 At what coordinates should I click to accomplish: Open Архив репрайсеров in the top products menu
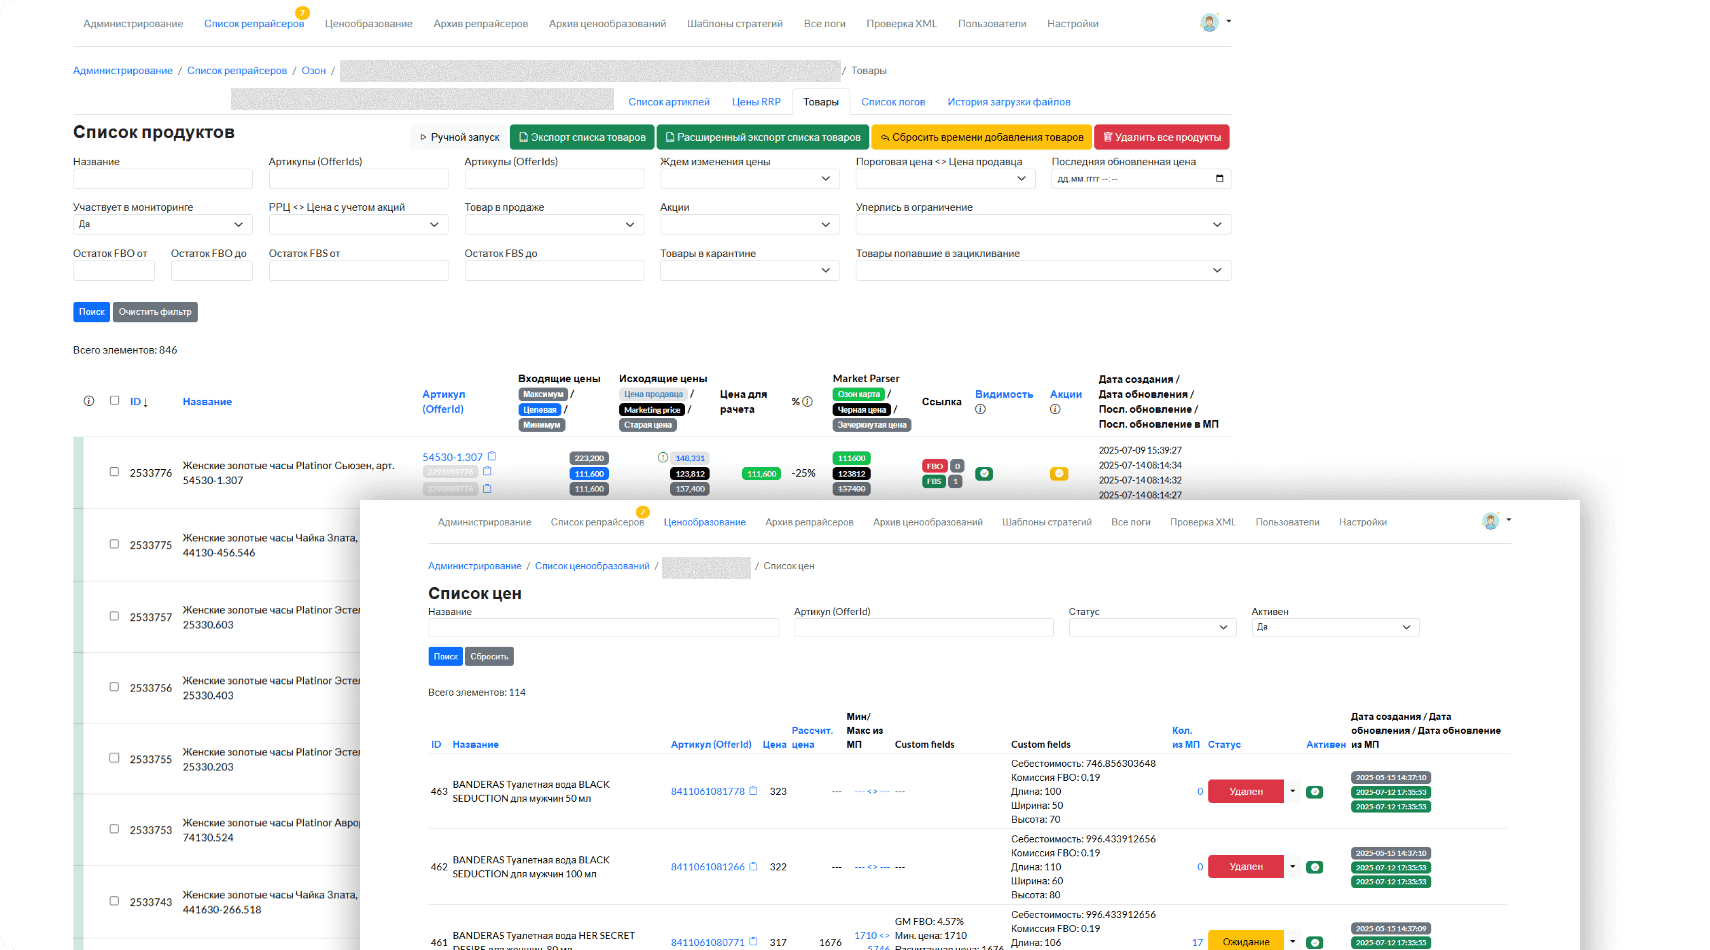480,24
